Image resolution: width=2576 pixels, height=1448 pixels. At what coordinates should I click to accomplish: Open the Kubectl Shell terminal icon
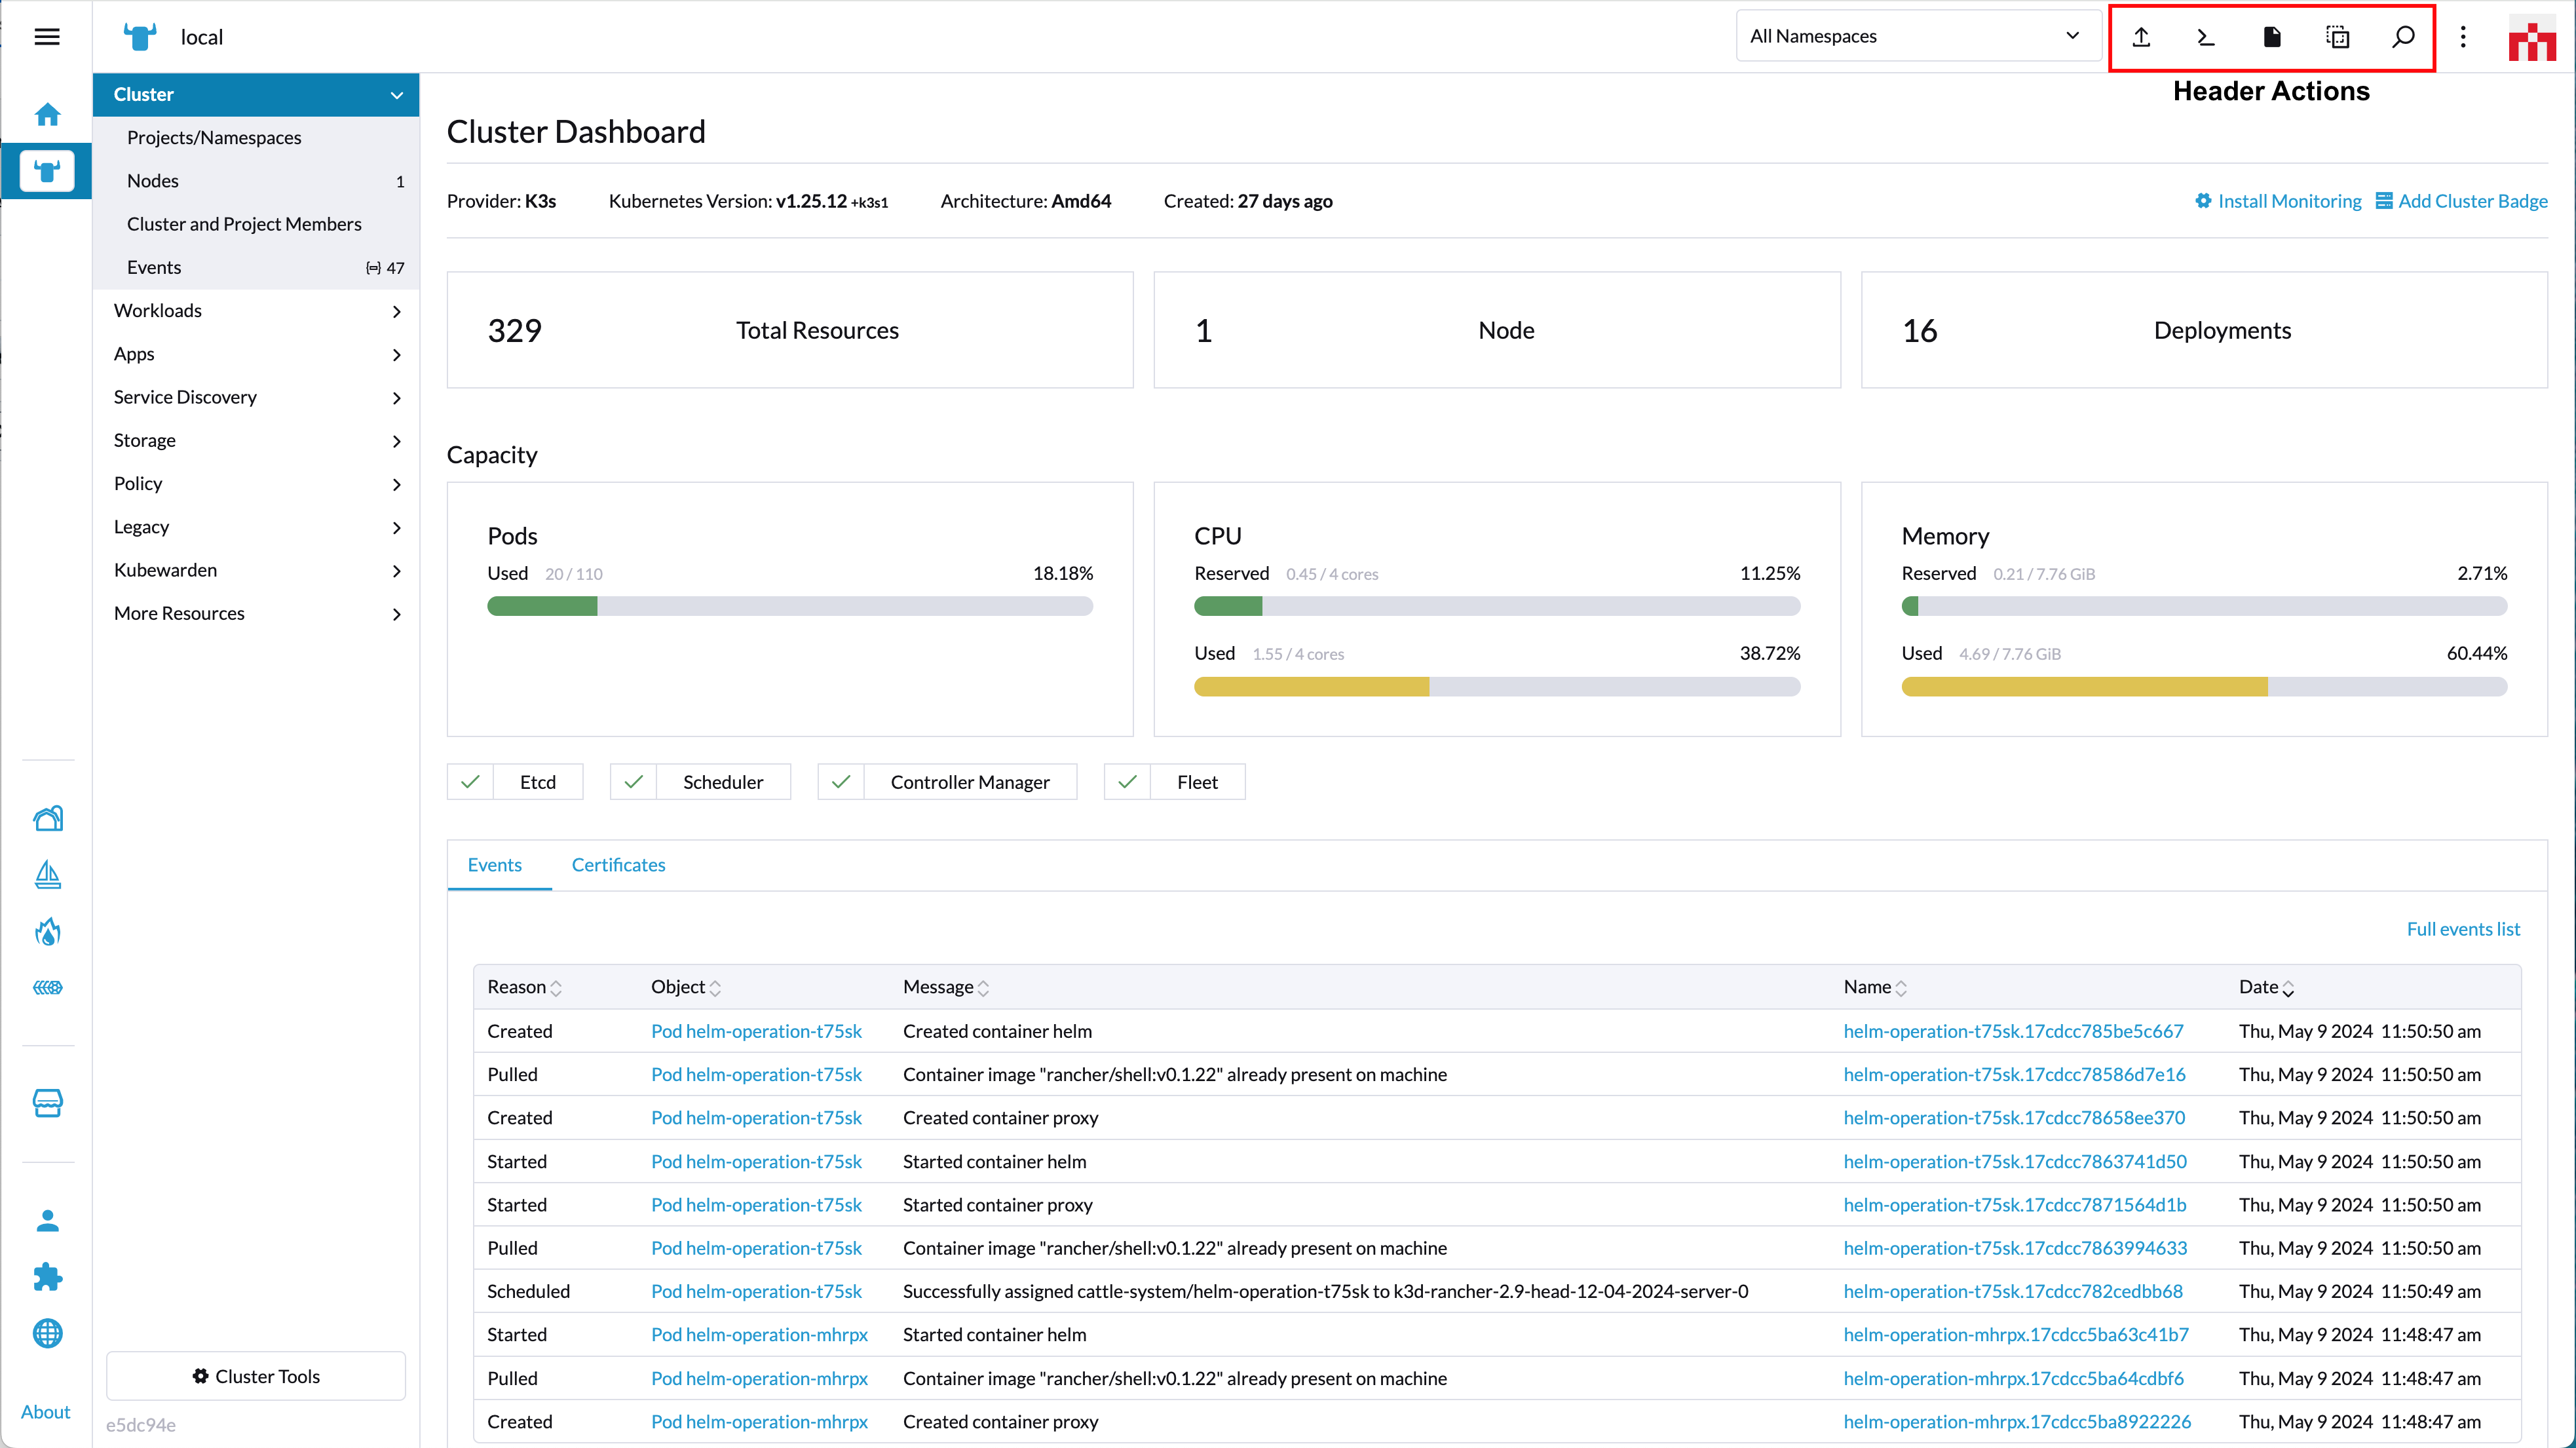pyautogui.click(x=2206, y=37)
